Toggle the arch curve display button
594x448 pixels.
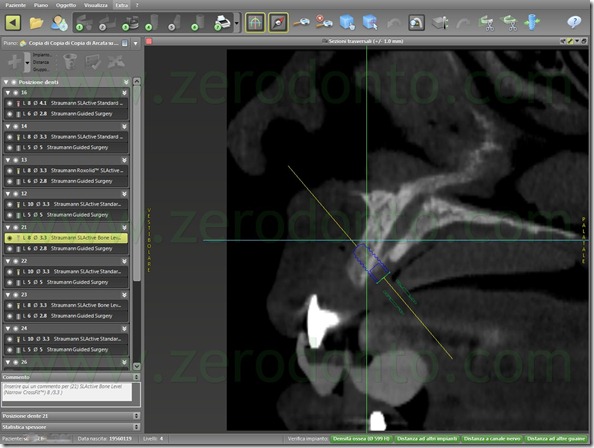point(416,23)
